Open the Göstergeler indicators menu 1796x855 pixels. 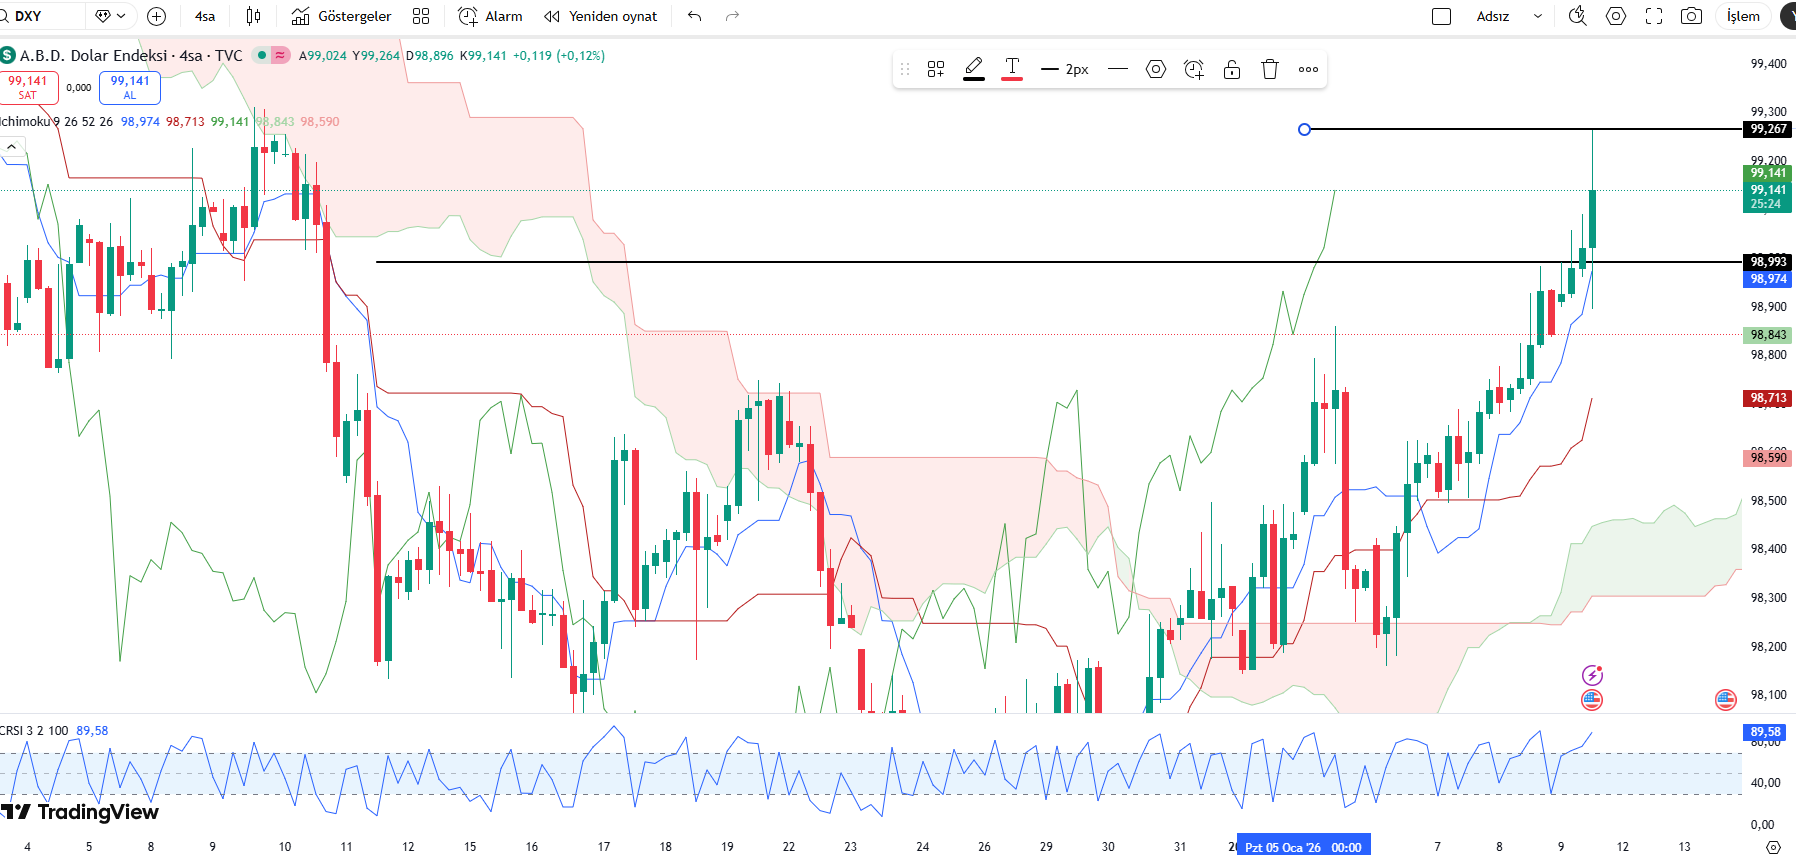[341, 16]
